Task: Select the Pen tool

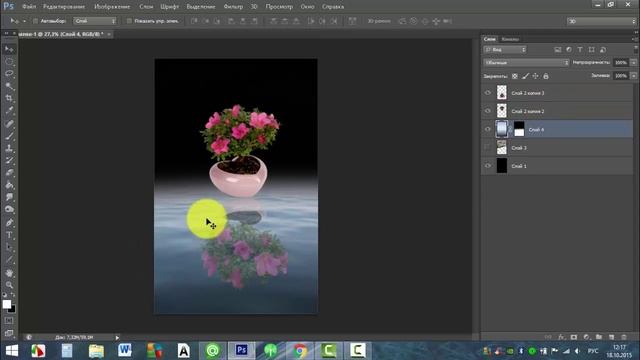Action: pos(9,222)
